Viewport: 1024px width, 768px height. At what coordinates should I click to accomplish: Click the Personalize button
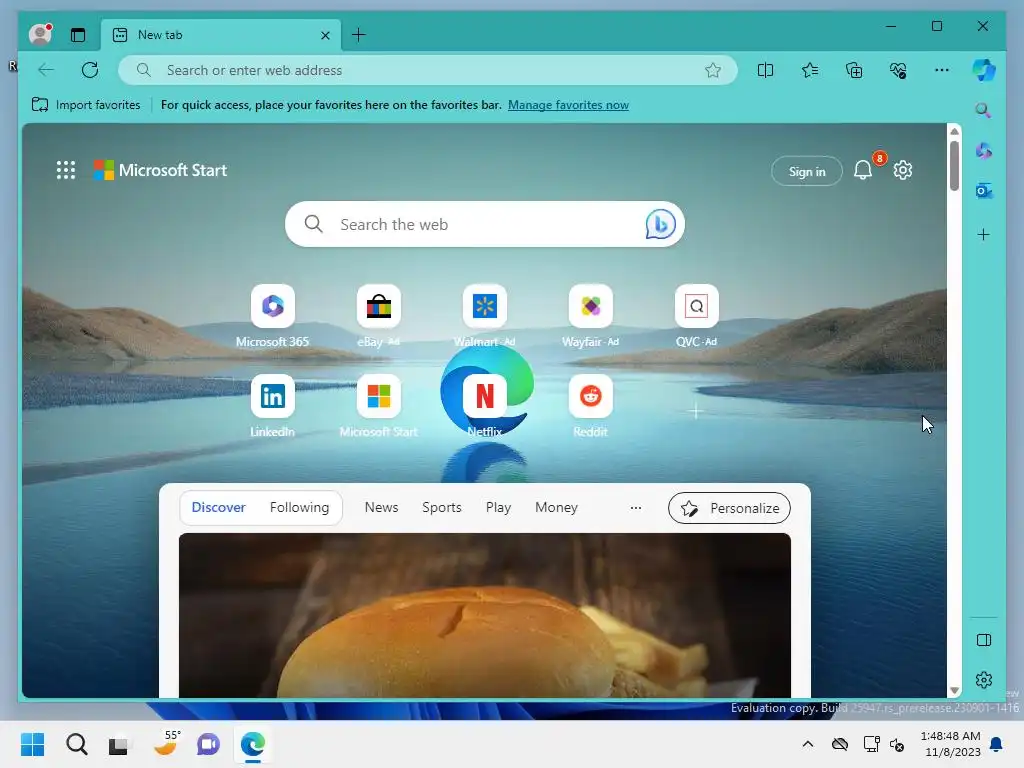click(x=729, y=508)
